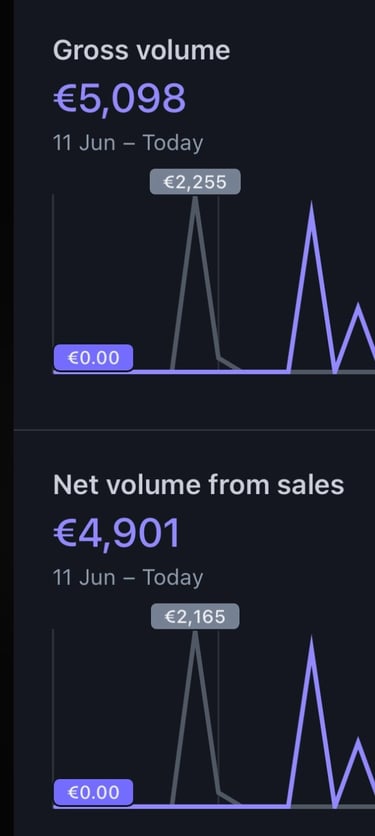Click small gray tail bump in Net volume chart

[x=229, y=798]
